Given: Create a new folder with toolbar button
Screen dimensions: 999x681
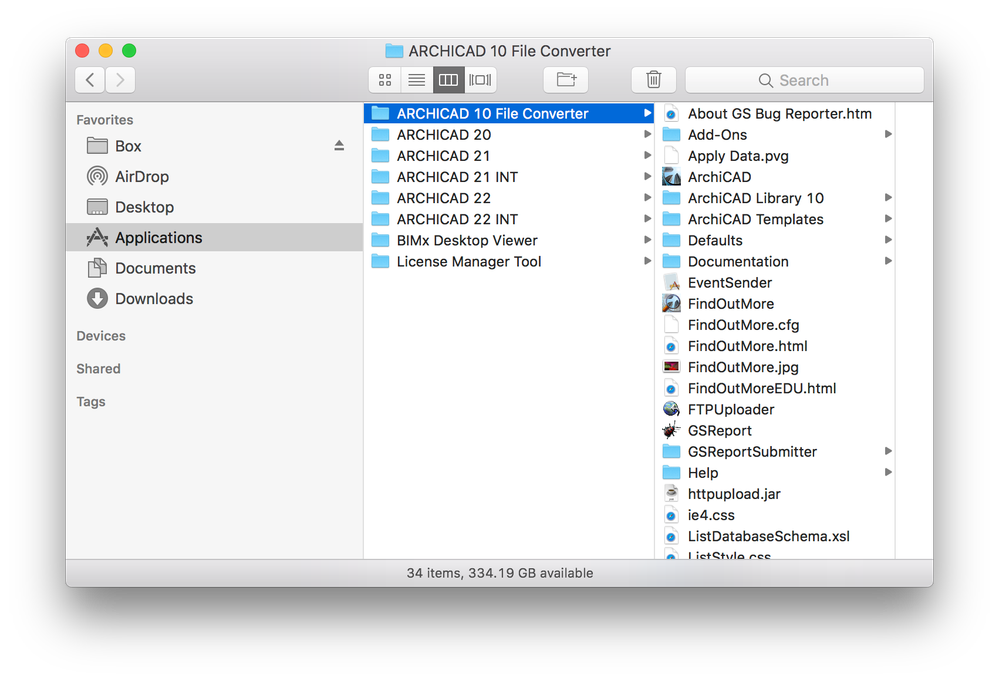Looking at the screenshot, I should click(x=566, y=80).
